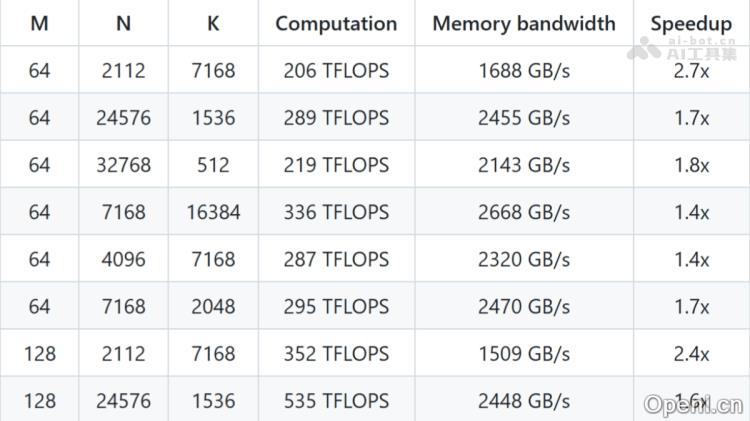Select the 2.4x speedup cell
750x421 pixels.
click(x=691, y=353)
